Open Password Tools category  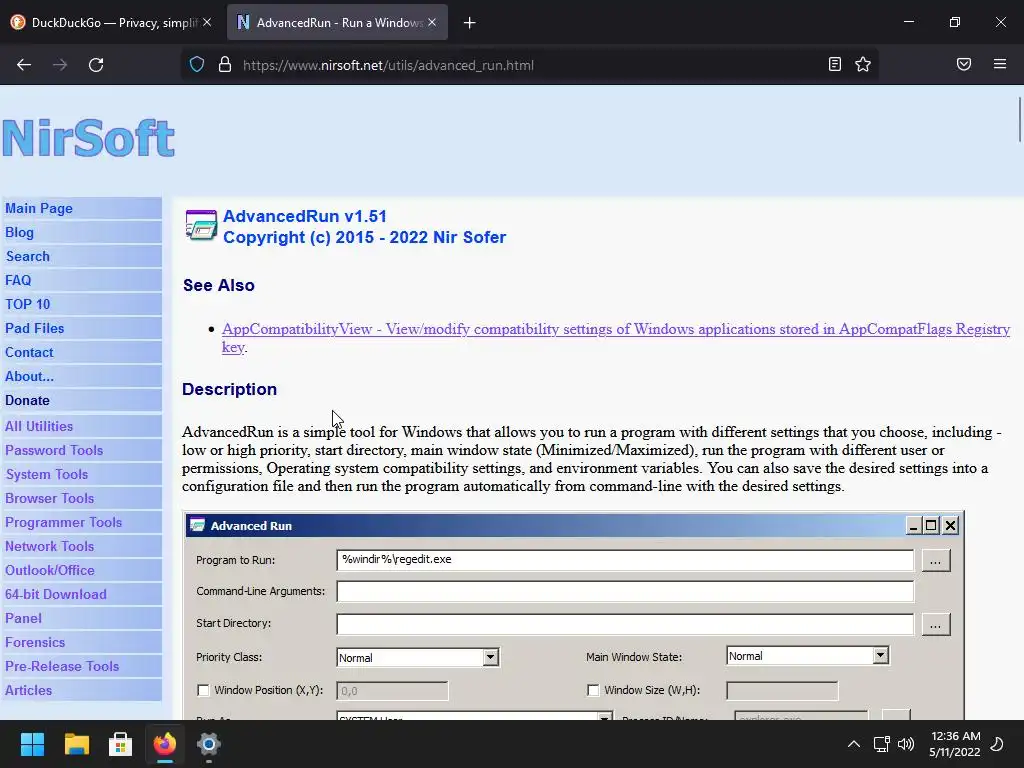click(54, 451)
